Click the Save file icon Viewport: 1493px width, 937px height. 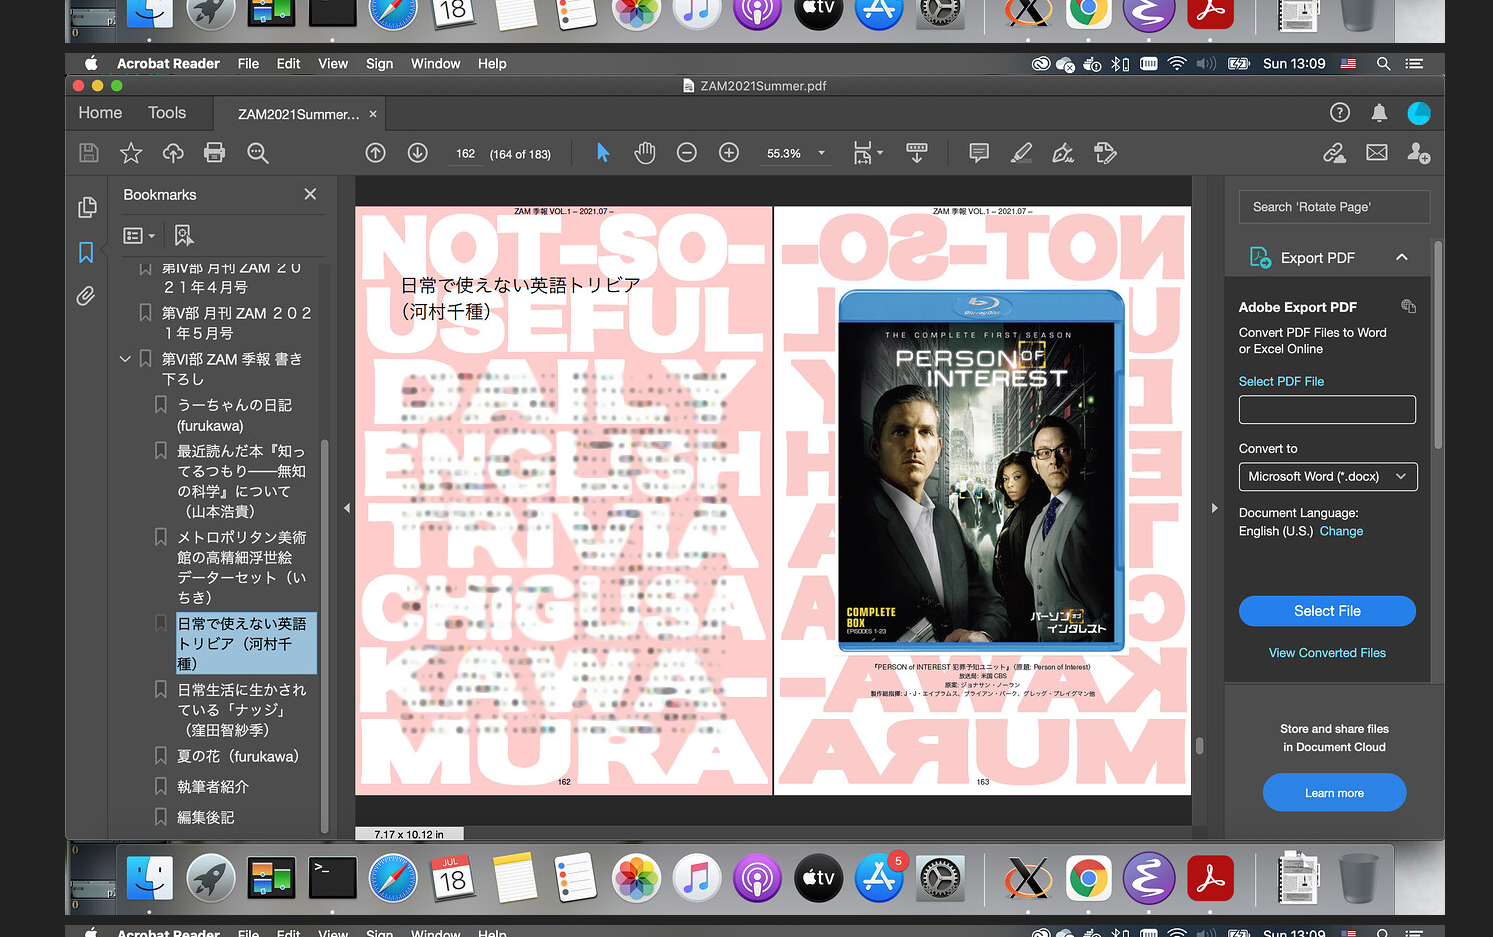pyautogui.click(x=89, y=153)
